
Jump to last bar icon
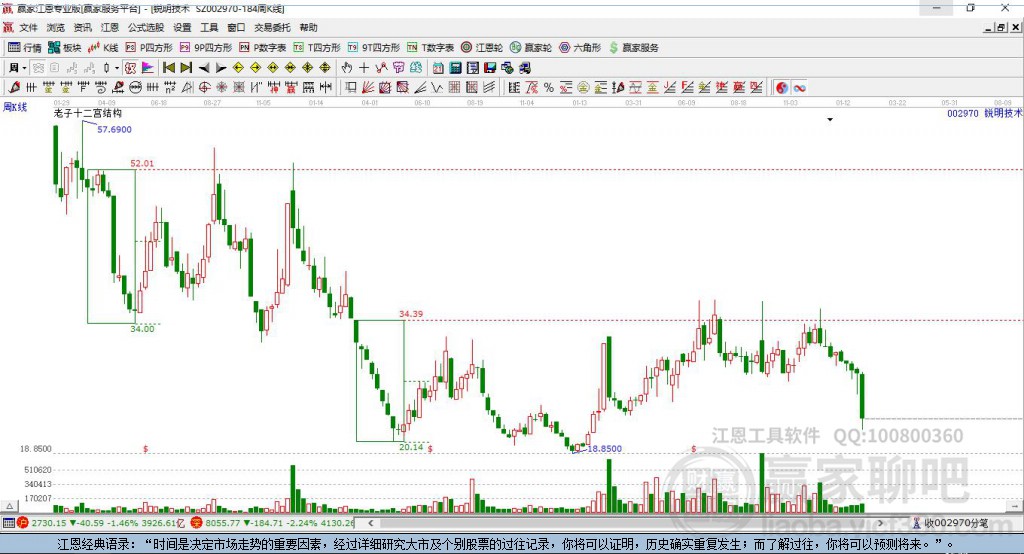point(186,68)
